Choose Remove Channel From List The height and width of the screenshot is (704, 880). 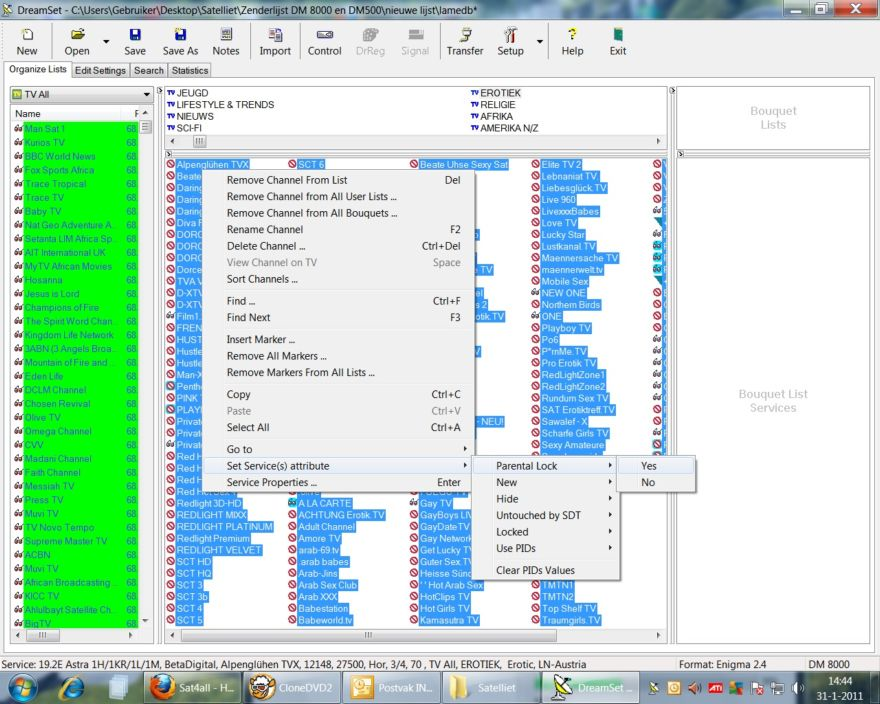click(x=338, y=180)
